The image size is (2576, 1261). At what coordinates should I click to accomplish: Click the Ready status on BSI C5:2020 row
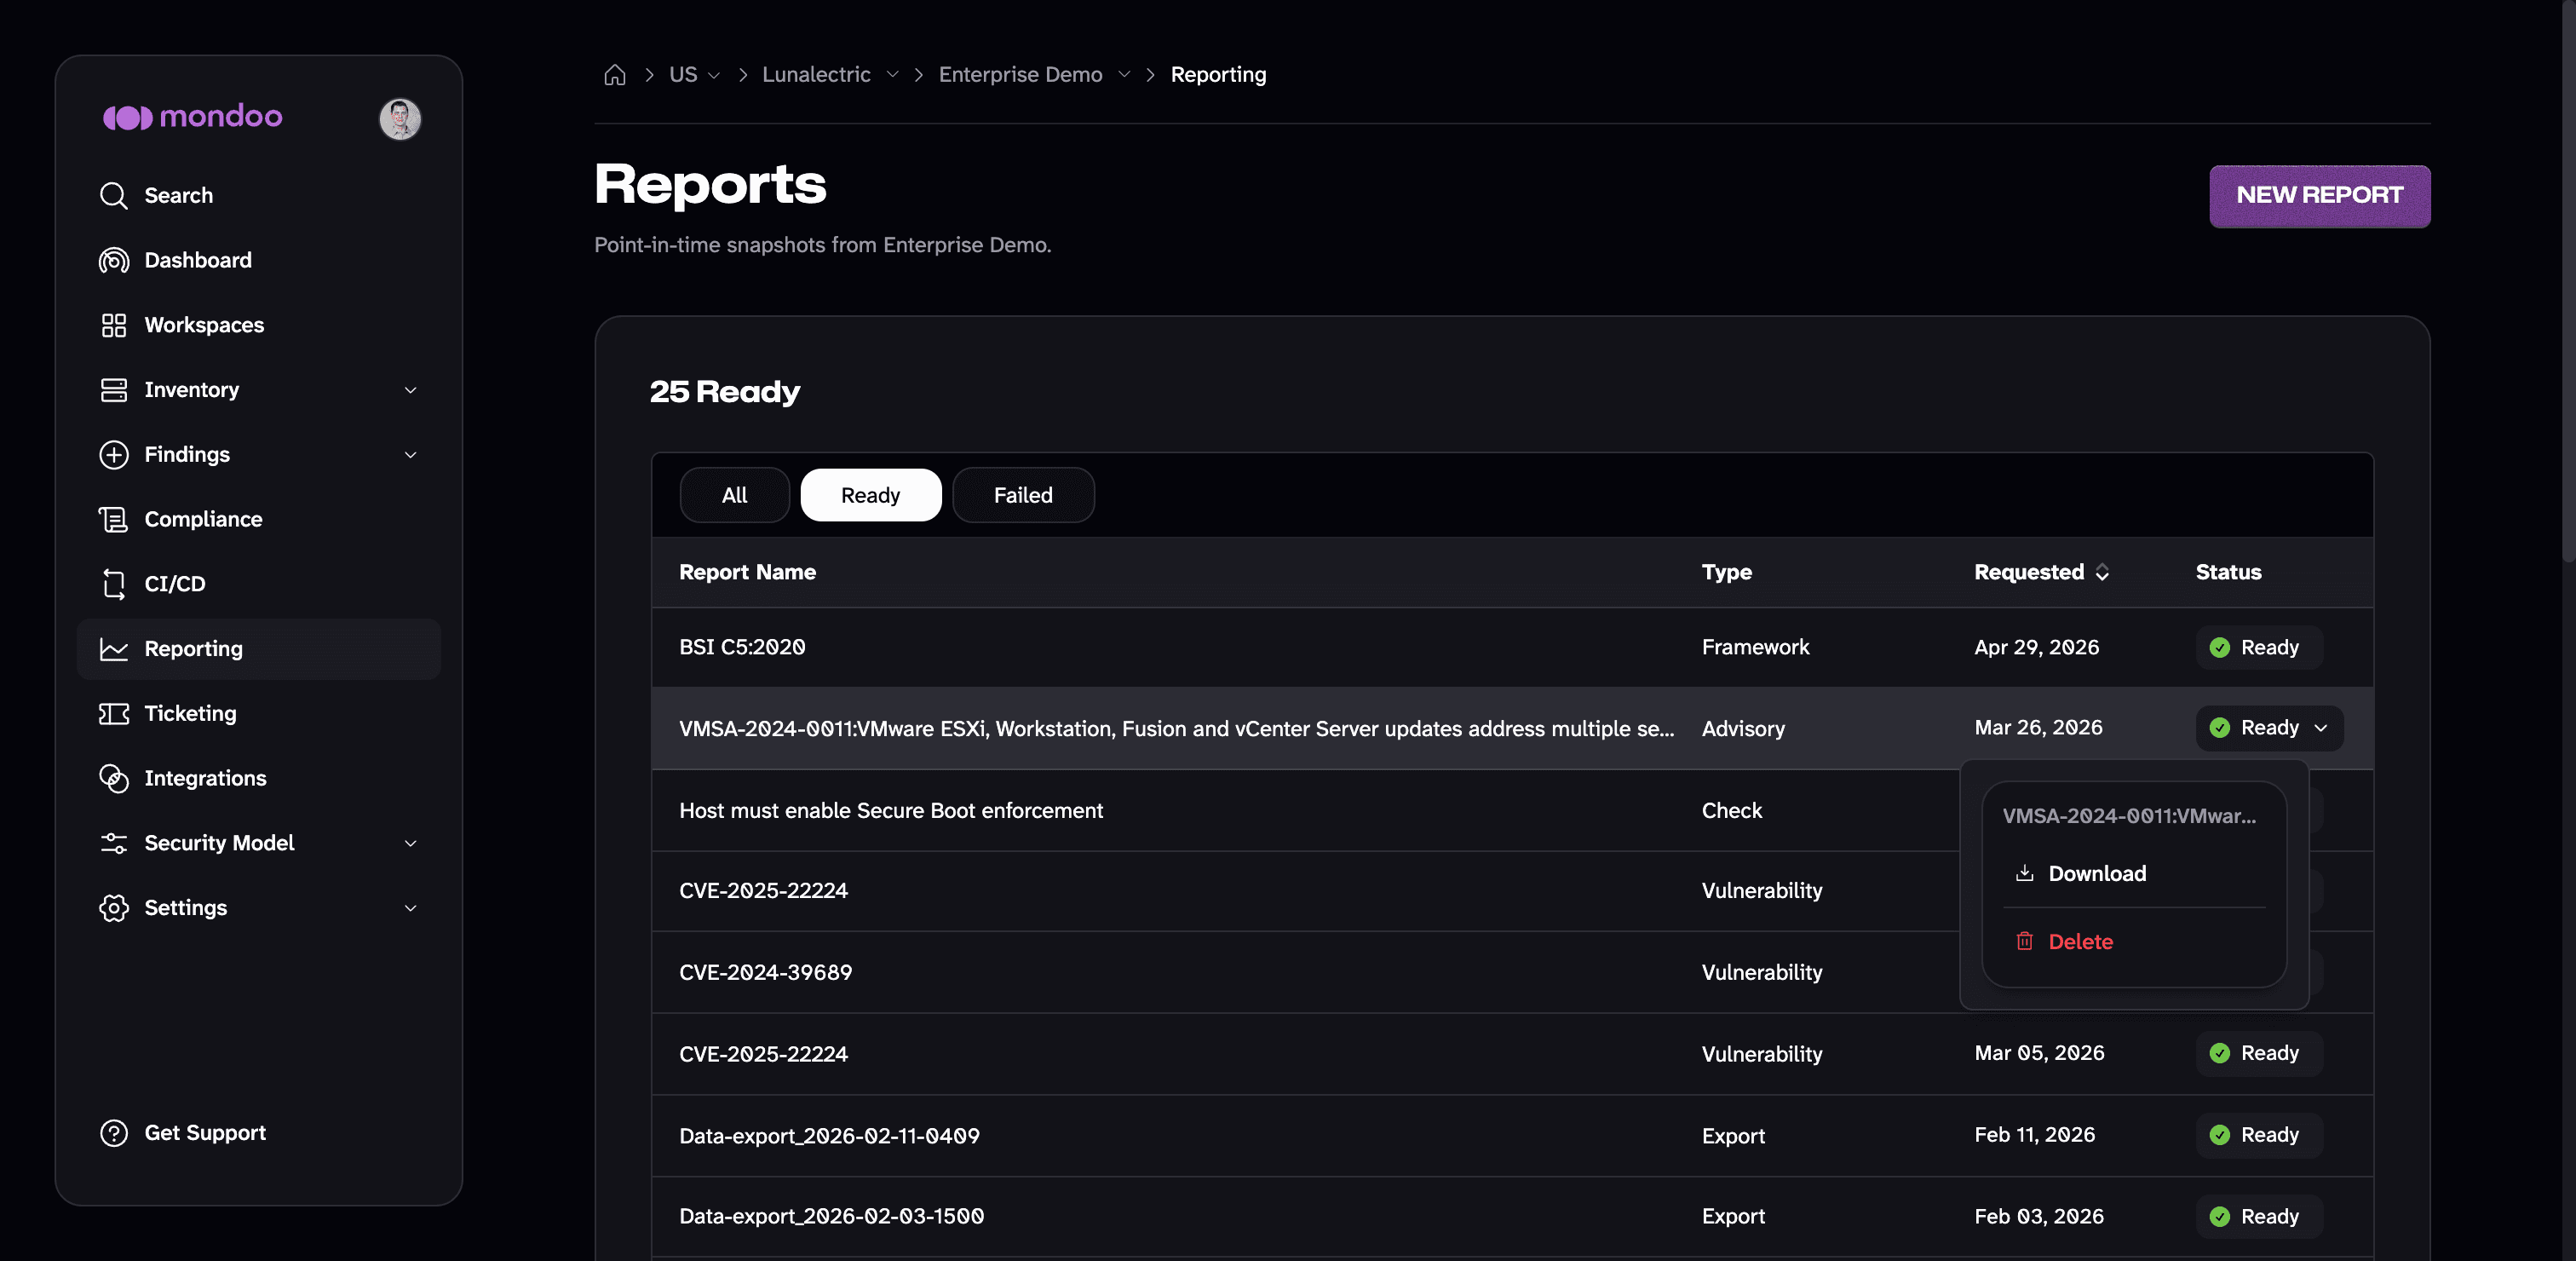[2259, 648]
